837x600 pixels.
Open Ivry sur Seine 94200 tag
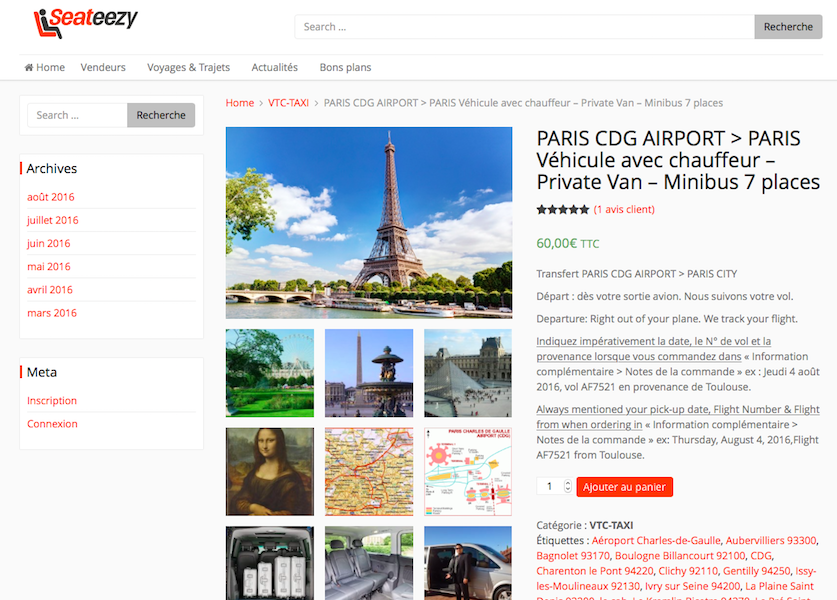pyautogui.click(x=692, y=586)
